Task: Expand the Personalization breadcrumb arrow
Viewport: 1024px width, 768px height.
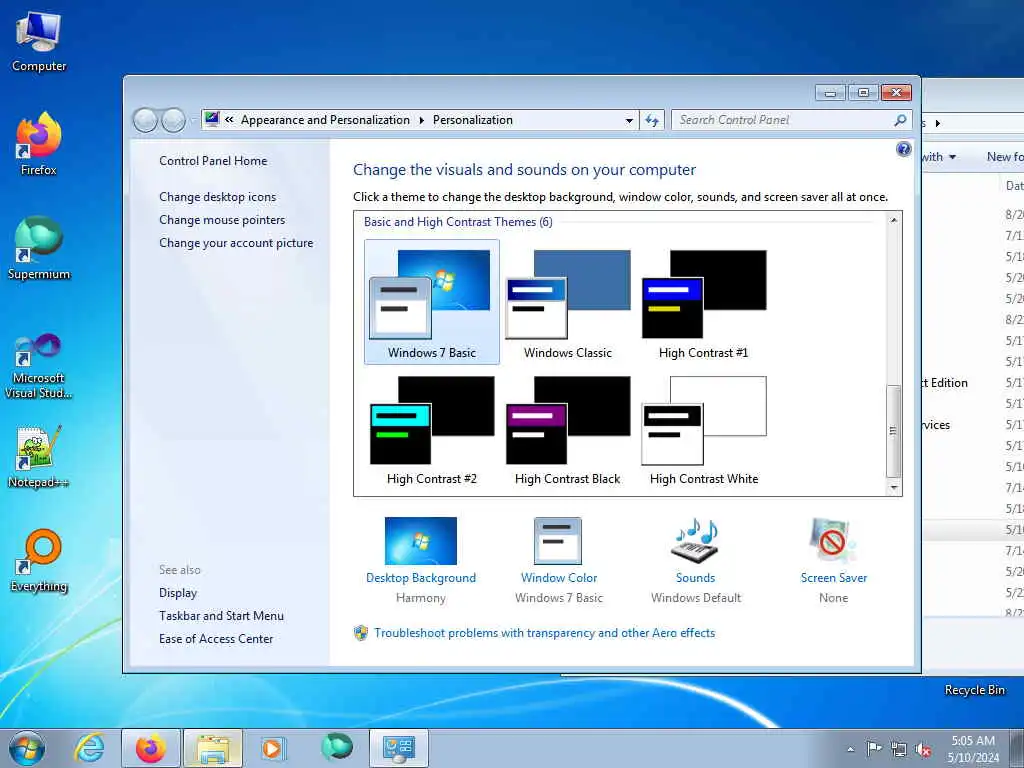Action: (x=421, y=120)
